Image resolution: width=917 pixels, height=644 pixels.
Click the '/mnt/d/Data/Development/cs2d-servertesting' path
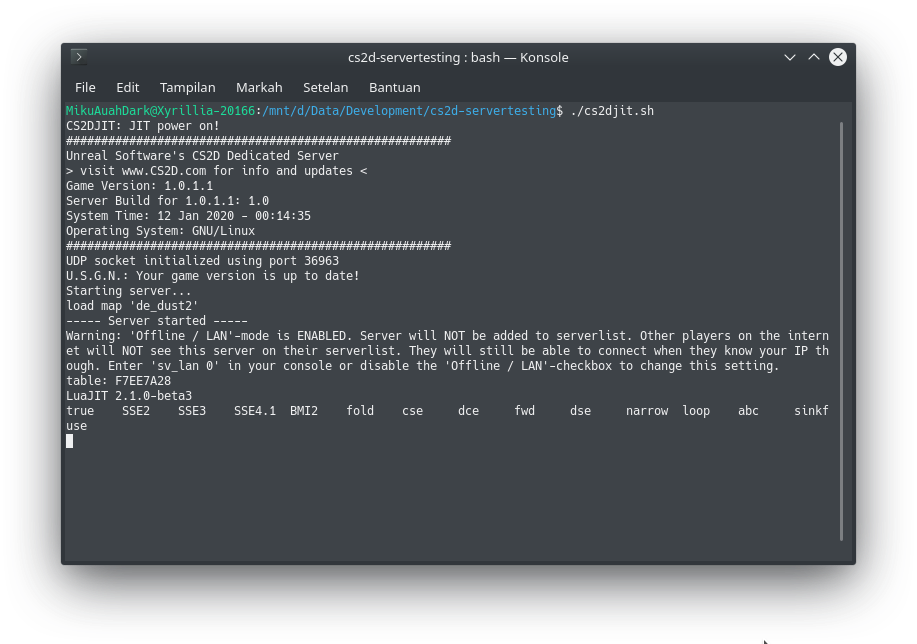409,111
